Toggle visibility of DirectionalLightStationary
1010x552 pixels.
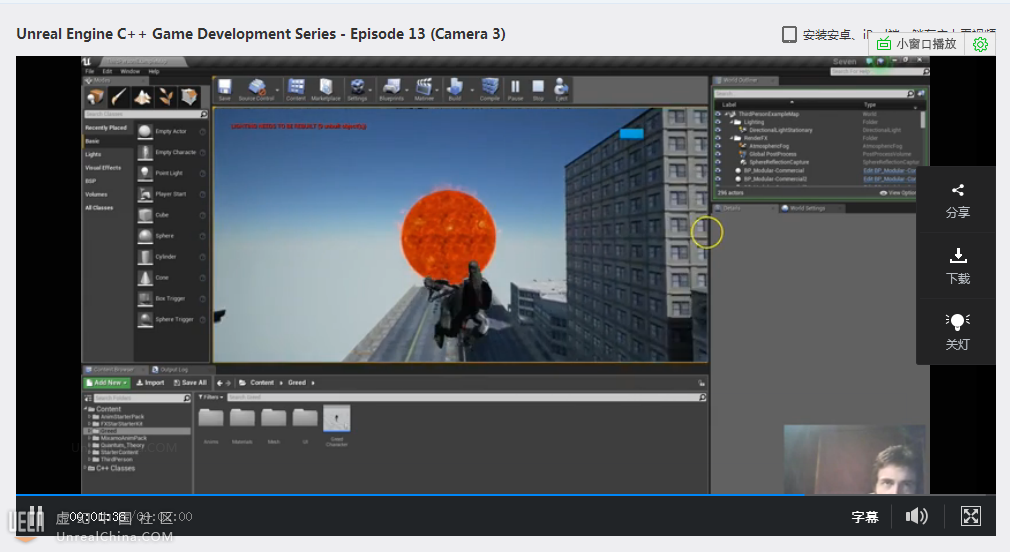pyautogui.click(x=718, y=130)
